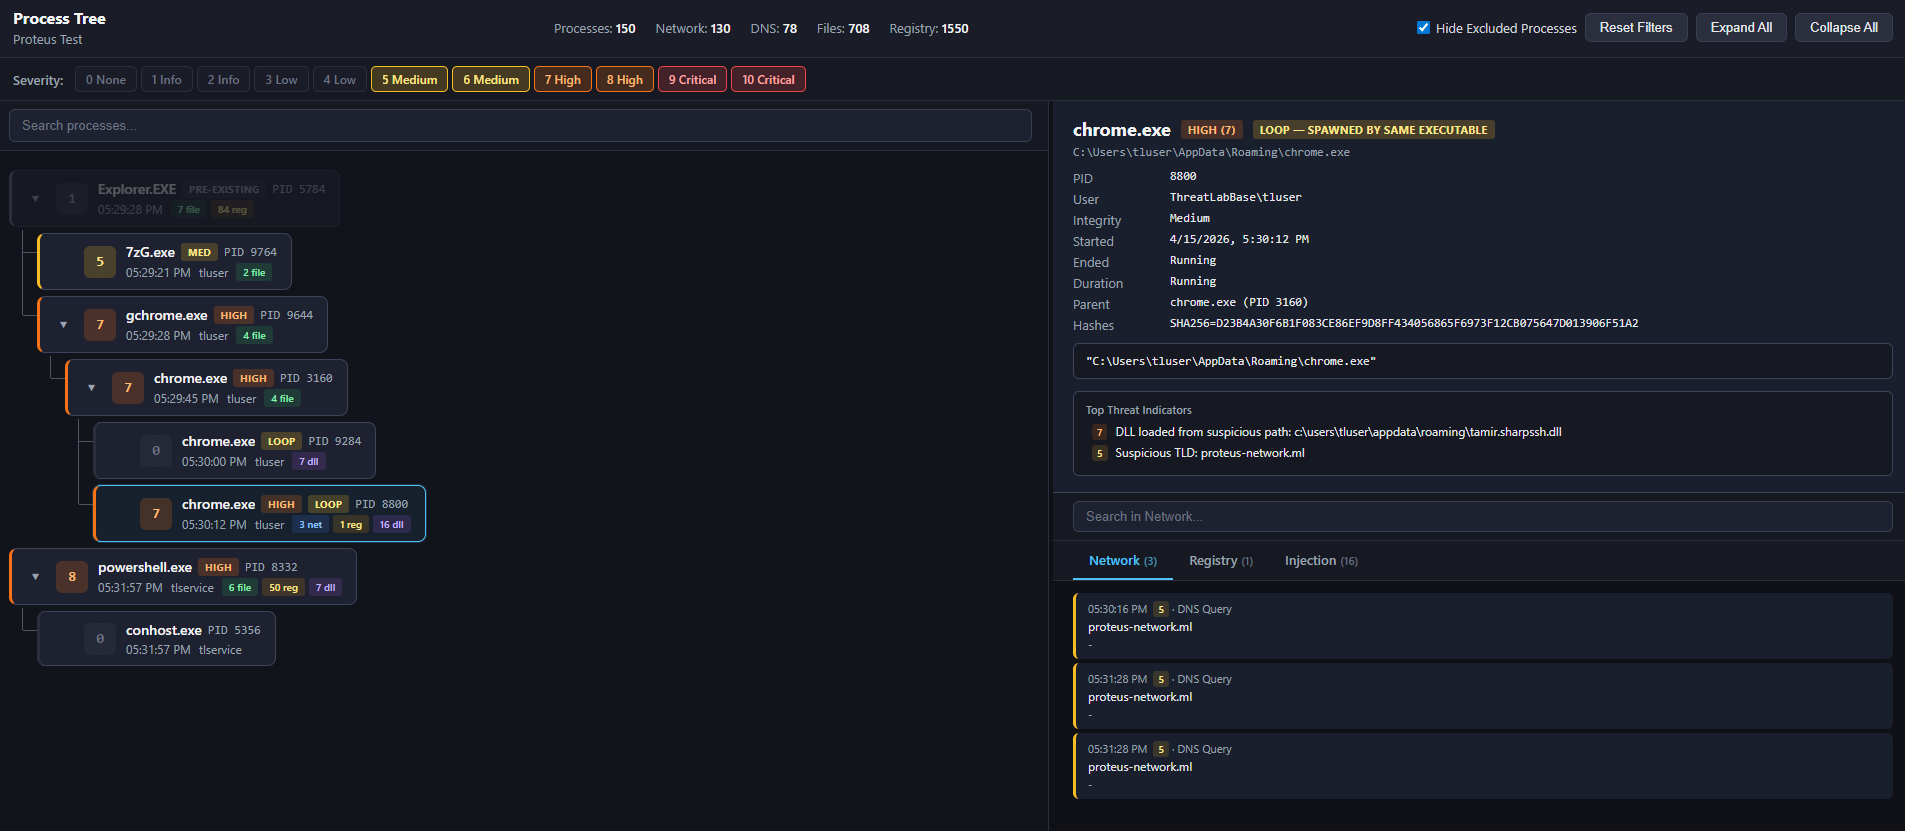The height and width of the screenshot is (831, 1905).
Task: Click severity score 0 badge on conhost.exe
Action: tap(100, 639)
